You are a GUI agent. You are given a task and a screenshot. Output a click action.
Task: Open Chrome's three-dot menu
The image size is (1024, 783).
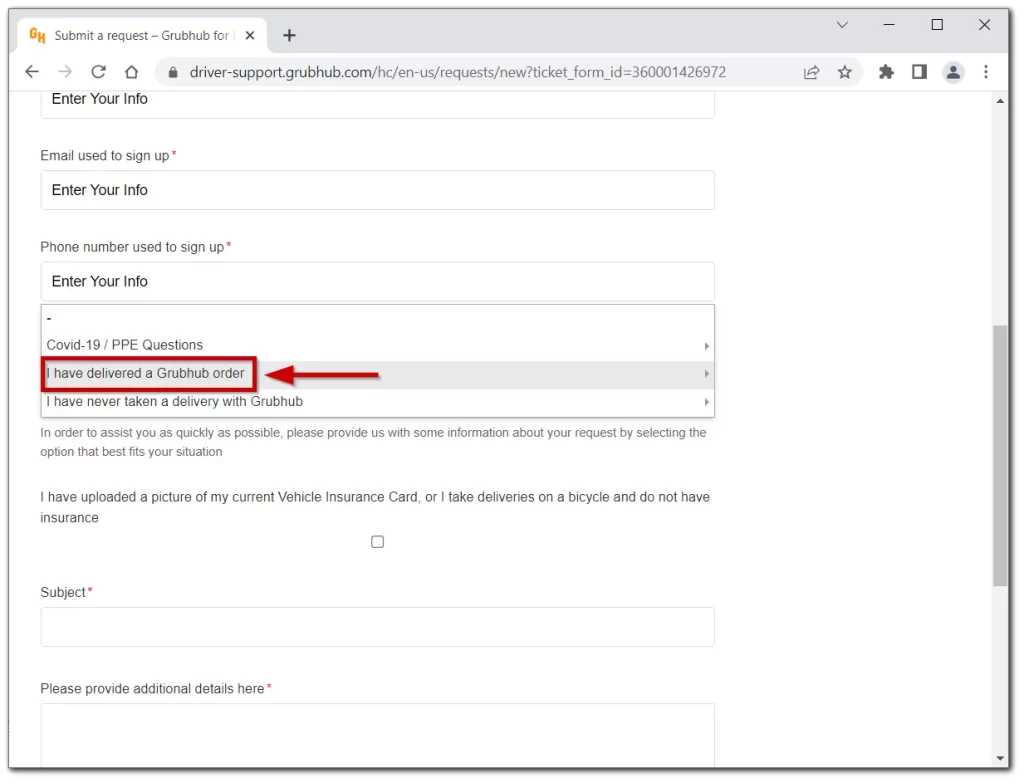click(986, 71)
